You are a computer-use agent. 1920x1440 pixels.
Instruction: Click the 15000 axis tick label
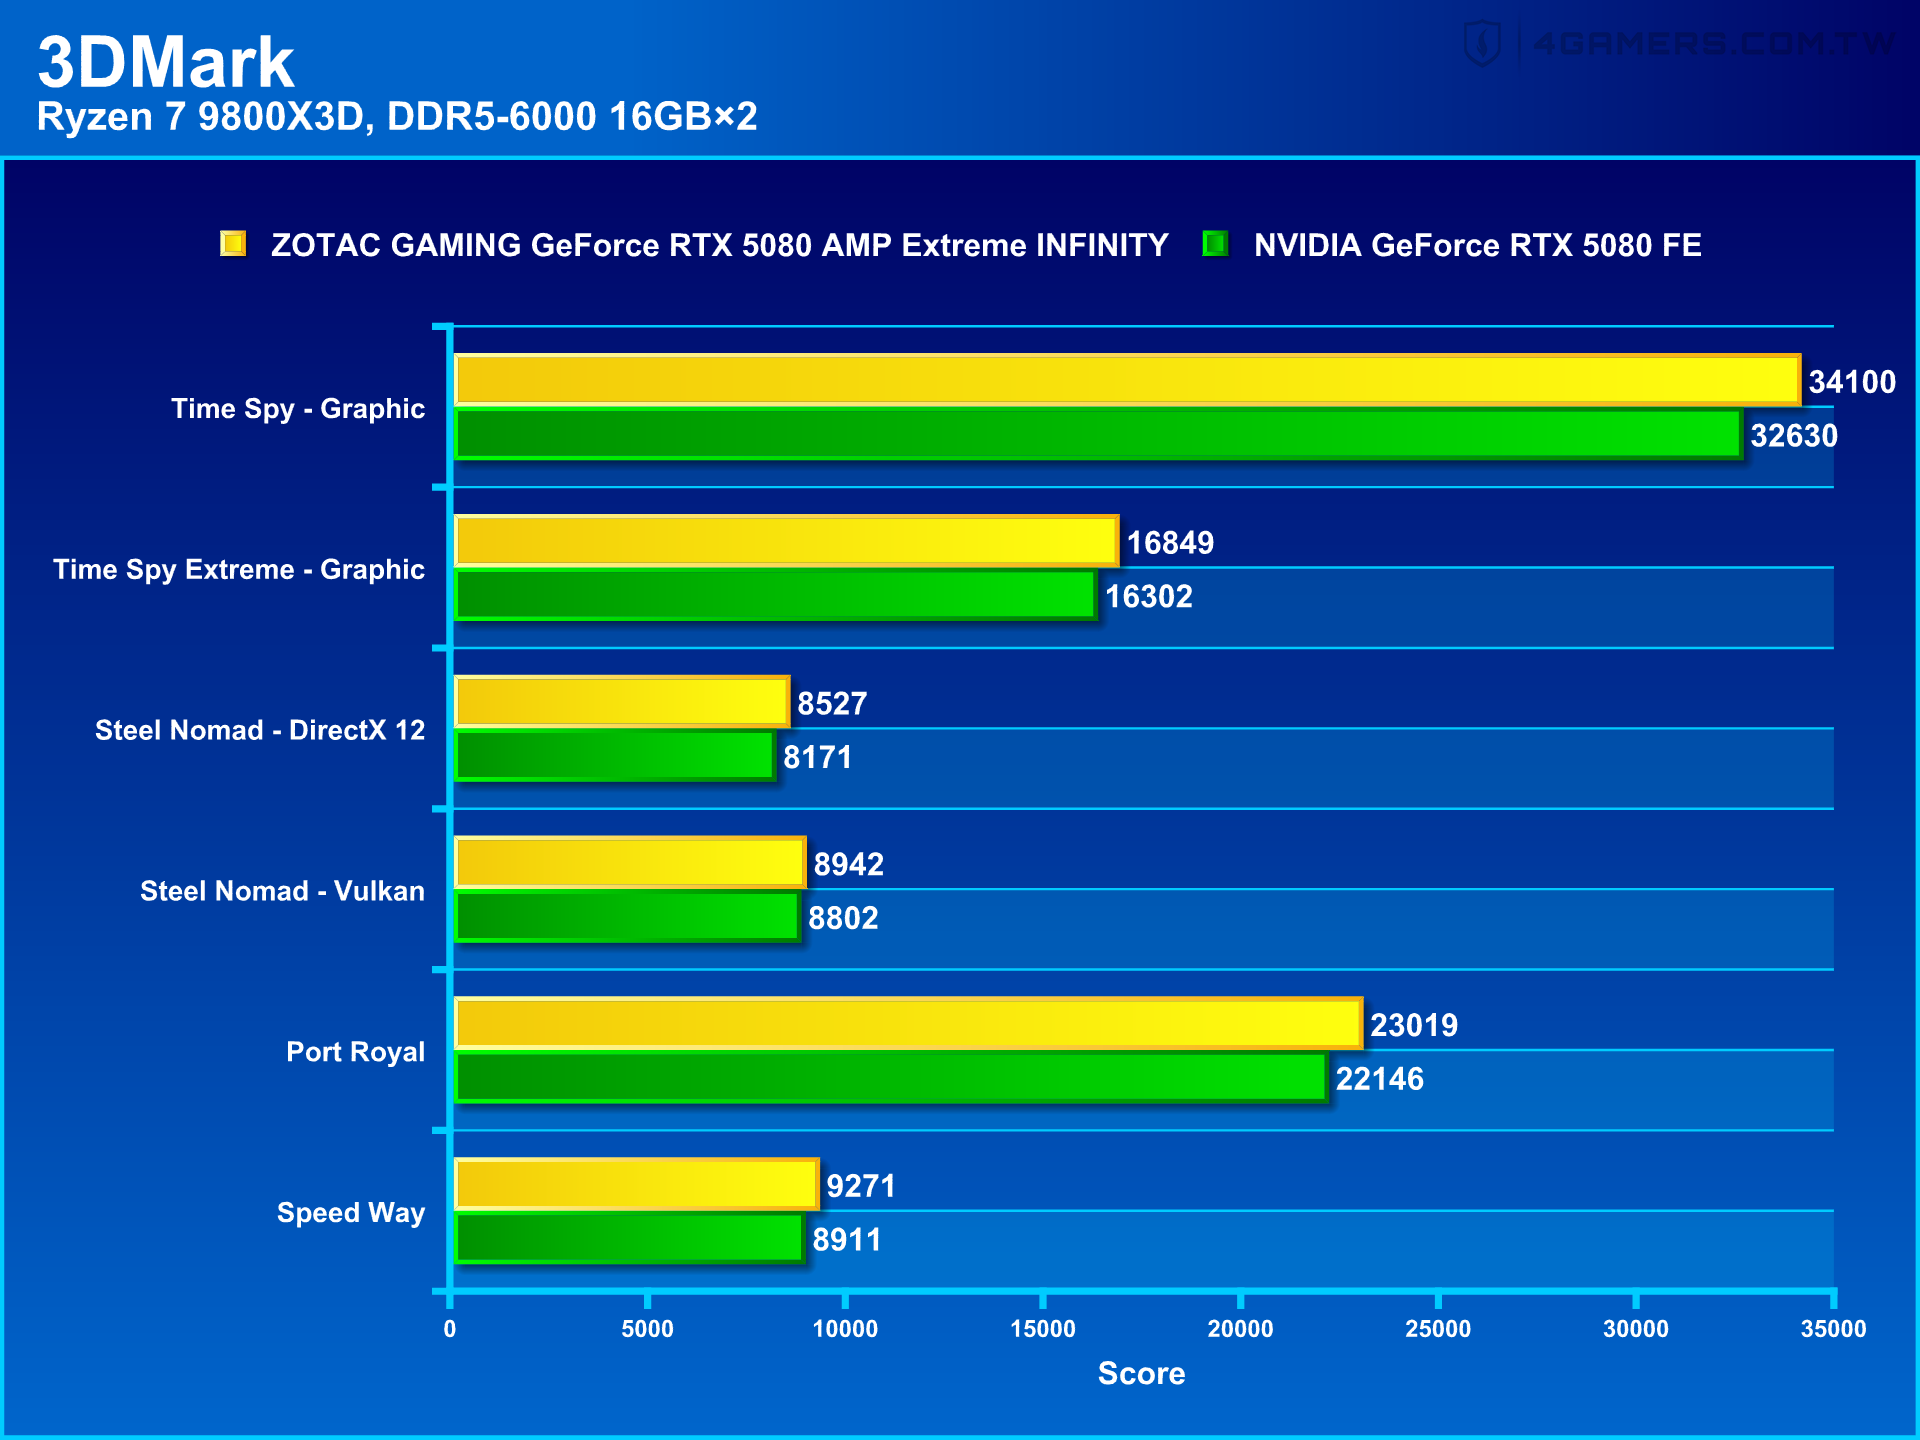[1043, 1329]
